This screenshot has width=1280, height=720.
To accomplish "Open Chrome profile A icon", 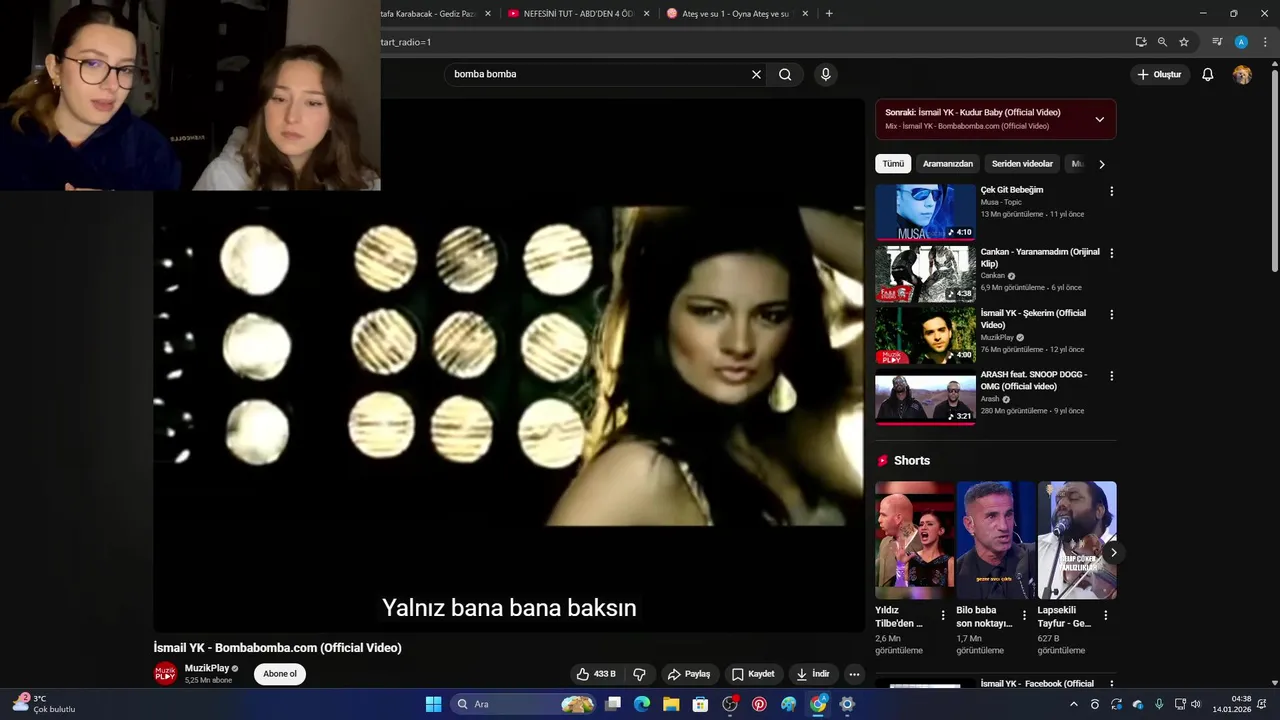I will click(x=1241, y=42).
